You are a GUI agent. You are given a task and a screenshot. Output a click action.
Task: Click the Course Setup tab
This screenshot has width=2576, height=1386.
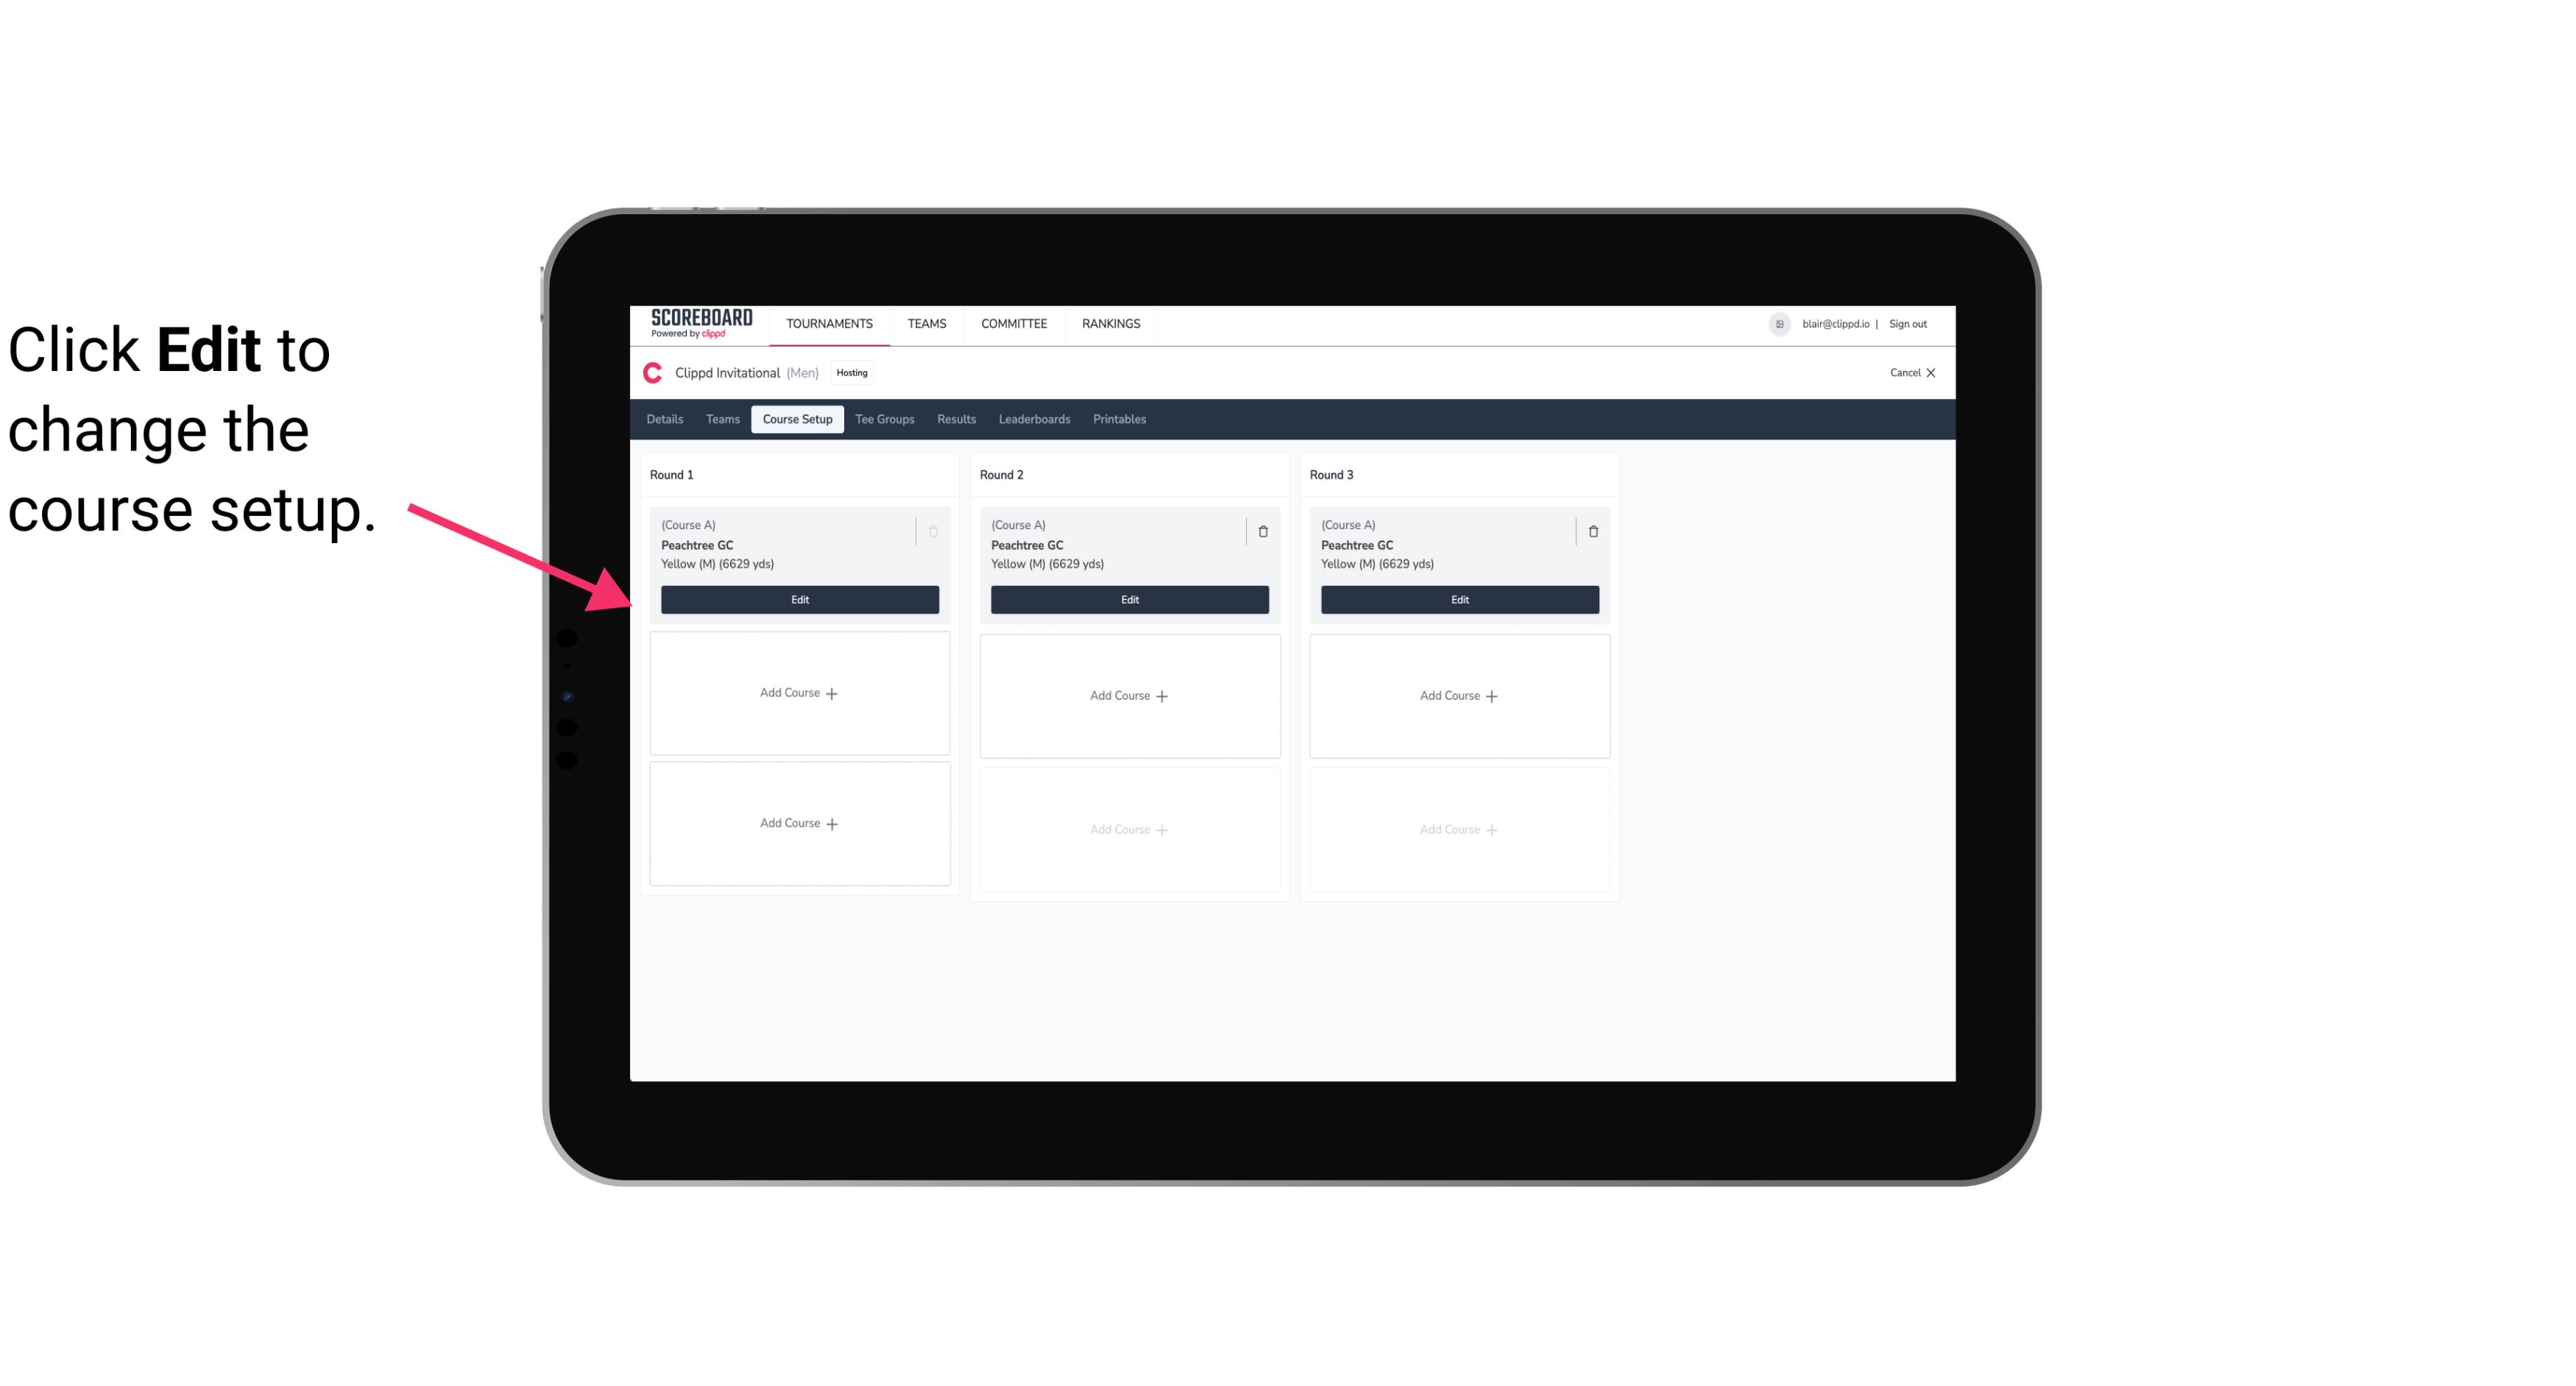[796, 420]
